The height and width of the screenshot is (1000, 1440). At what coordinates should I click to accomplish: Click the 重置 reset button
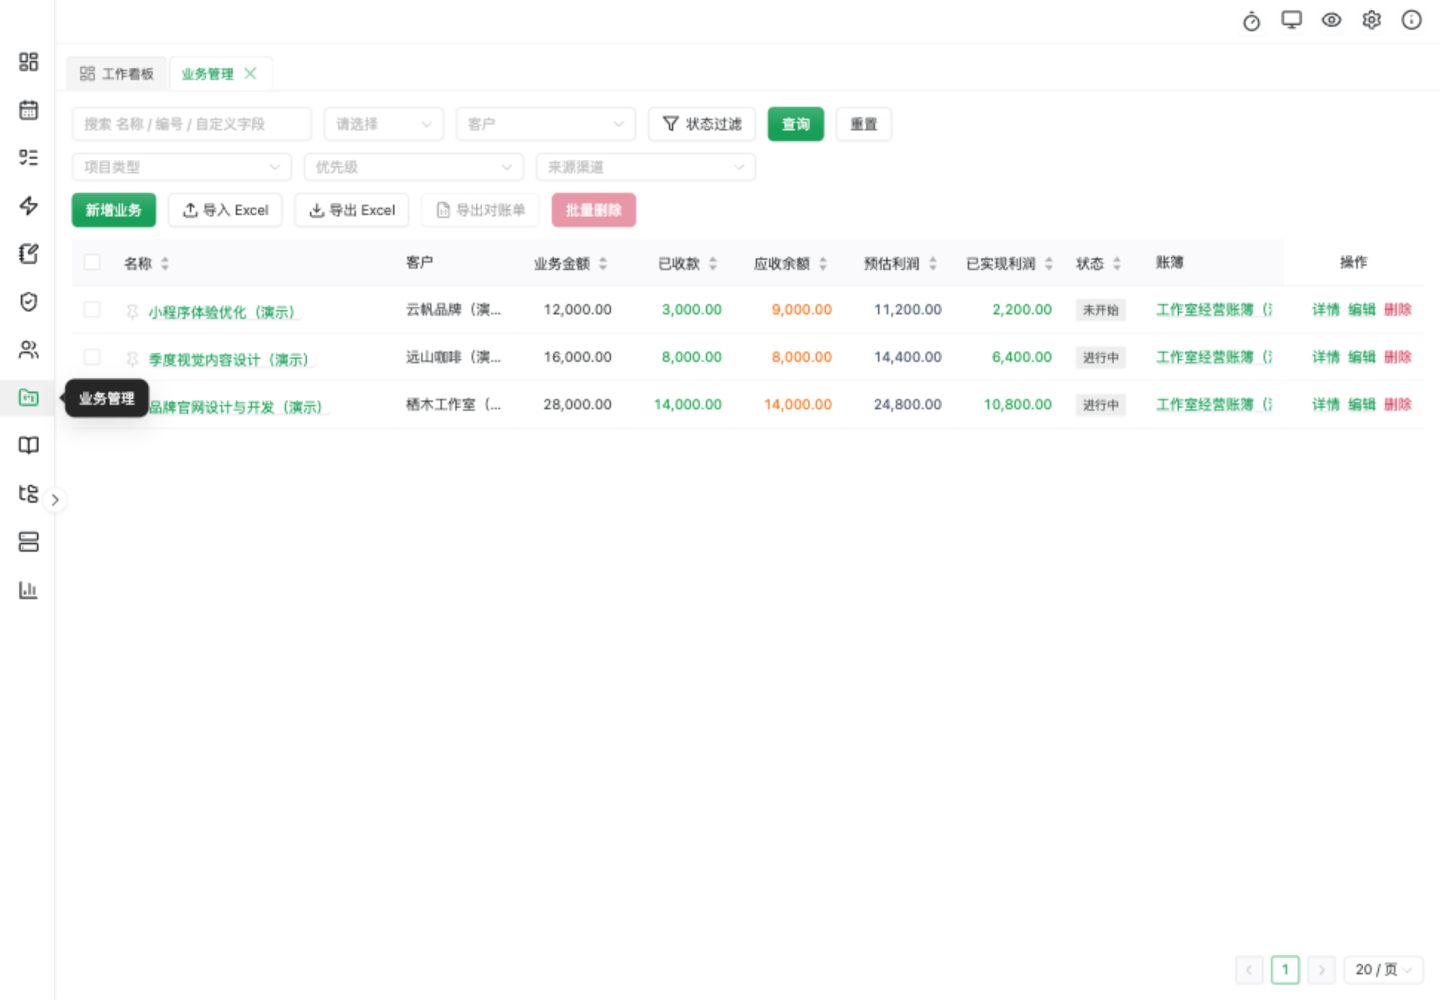click(x=864, y=124)
